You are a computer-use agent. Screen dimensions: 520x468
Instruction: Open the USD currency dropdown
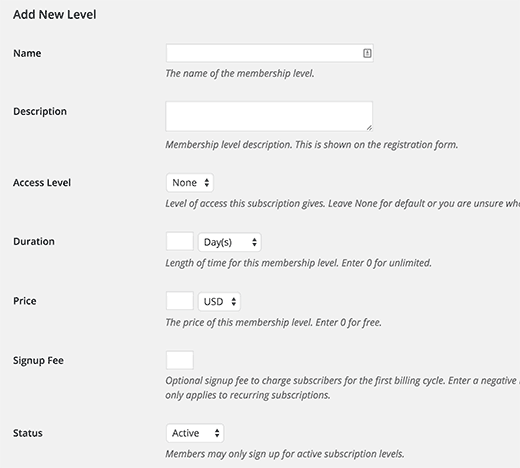coord(219,302)
